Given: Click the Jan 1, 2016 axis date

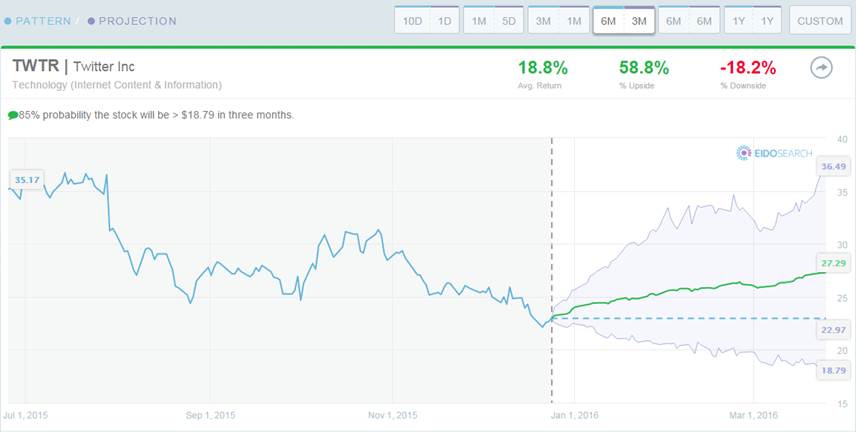Looking at the screenshot, I should point(574,415).
